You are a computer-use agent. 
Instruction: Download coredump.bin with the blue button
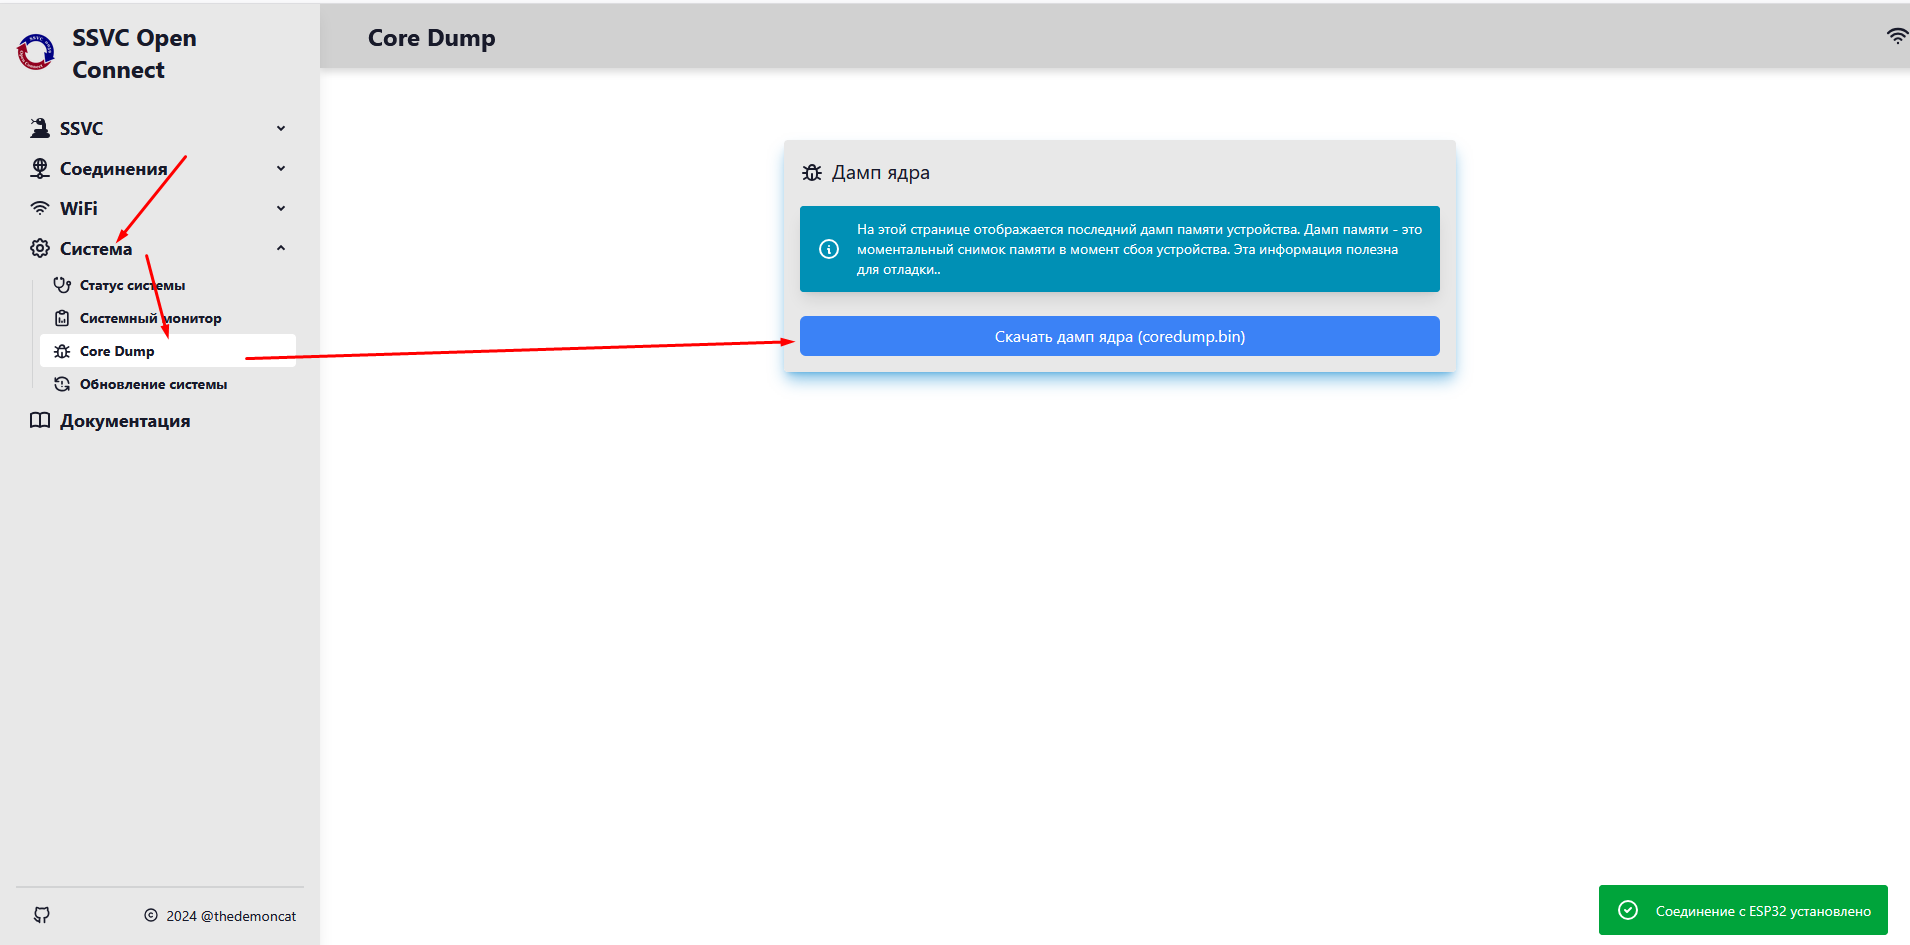[1119, 336]
